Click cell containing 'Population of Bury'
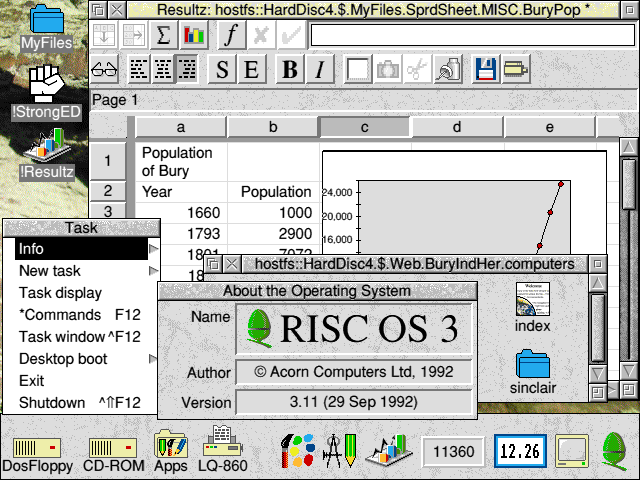 coord(181,162)
